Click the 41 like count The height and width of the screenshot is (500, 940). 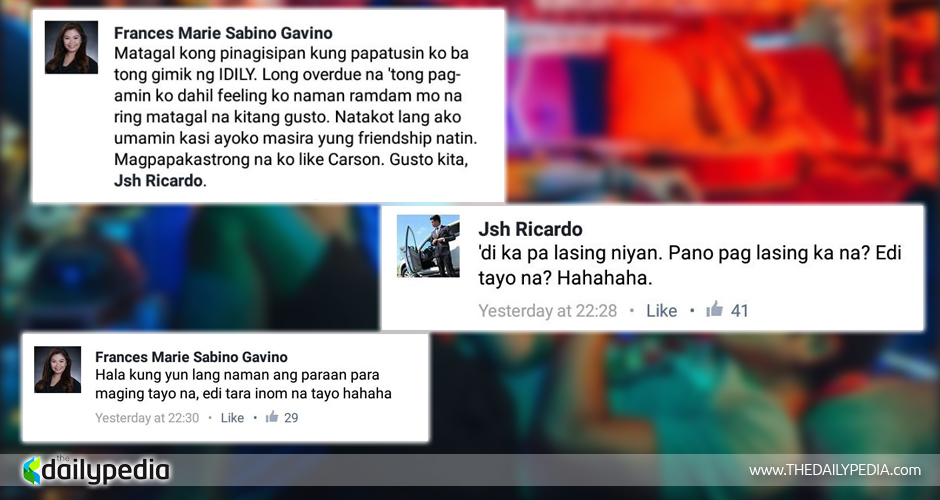[739, 311]
